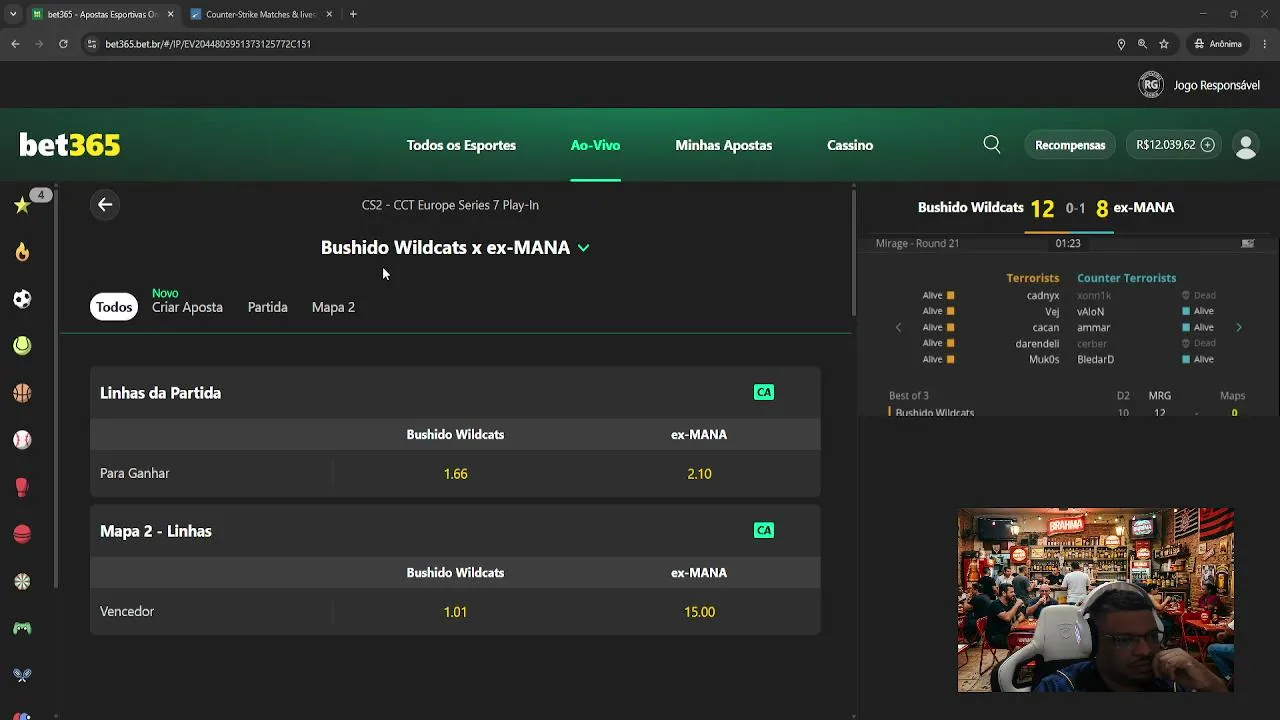Switch to the Criar Aposta tab
Image resolution: width=1280 pixels, height=720 pixels.
[x=187, y=307]
